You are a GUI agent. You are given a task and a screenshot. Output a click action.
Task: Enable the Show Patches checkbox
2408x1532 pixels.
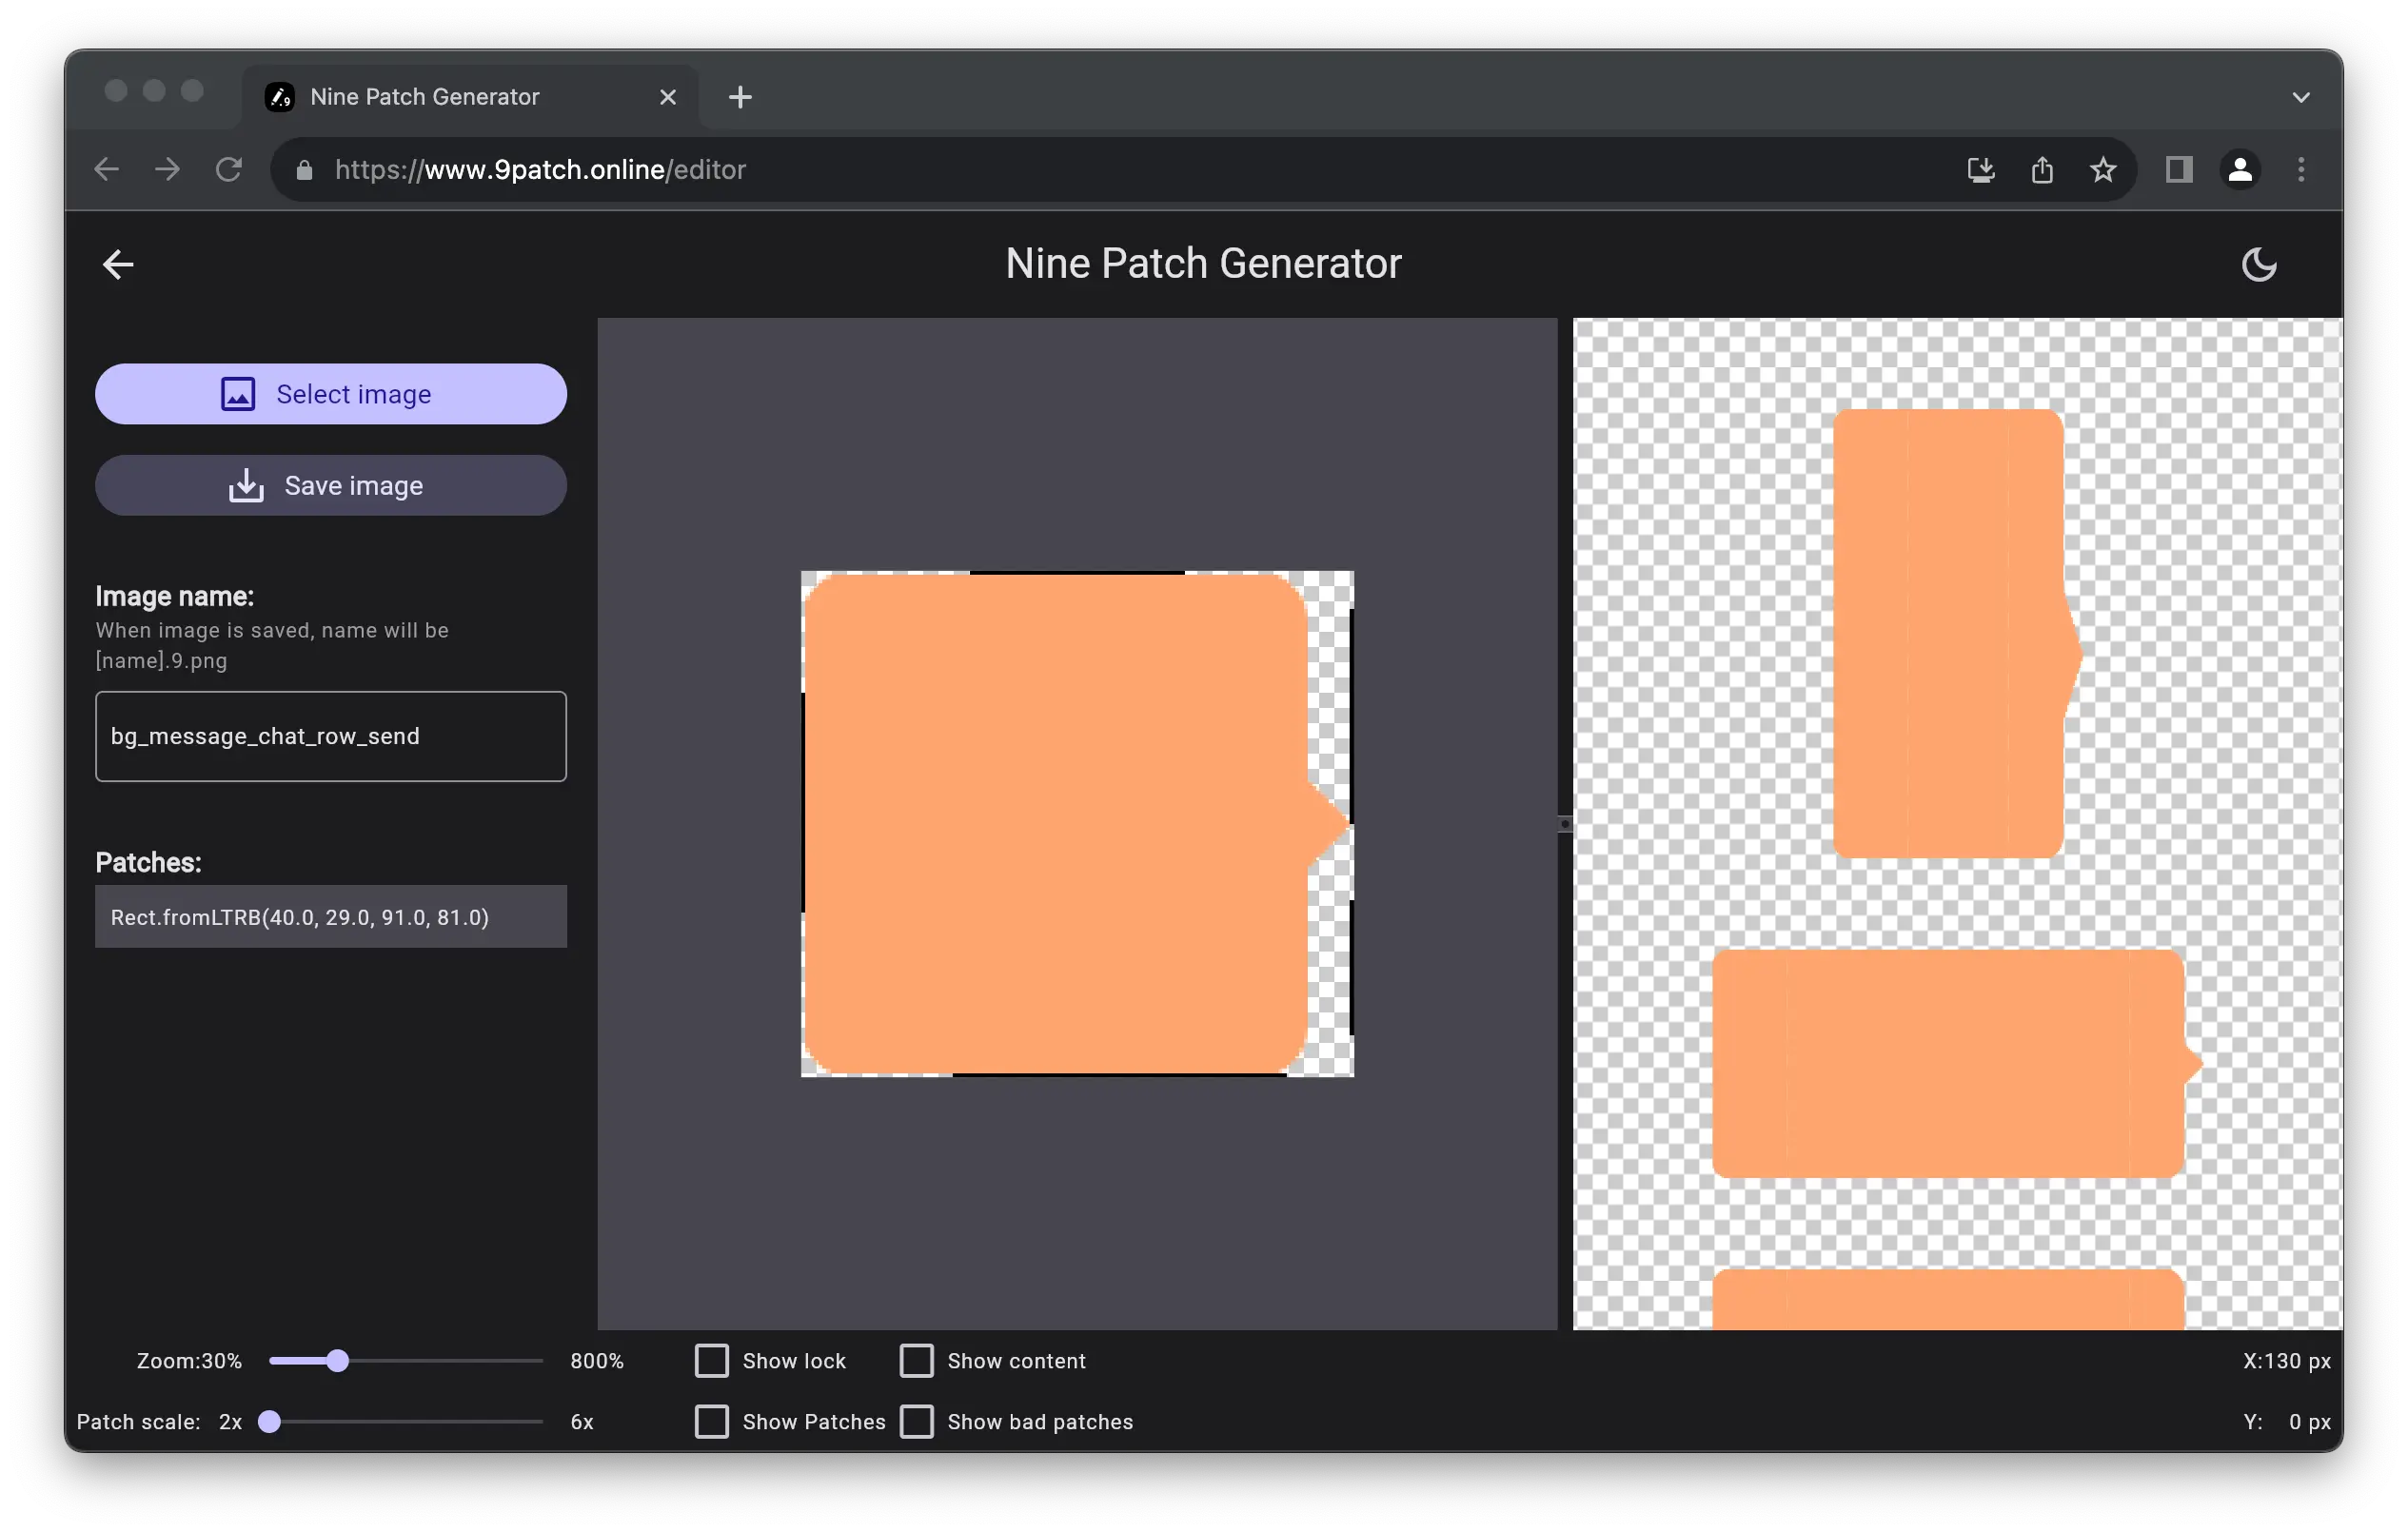712,1422
